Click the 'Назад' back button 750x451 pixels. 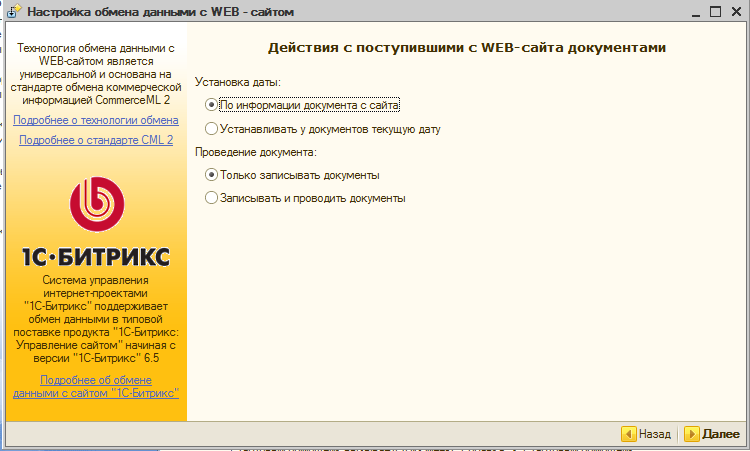click(646, 434)
